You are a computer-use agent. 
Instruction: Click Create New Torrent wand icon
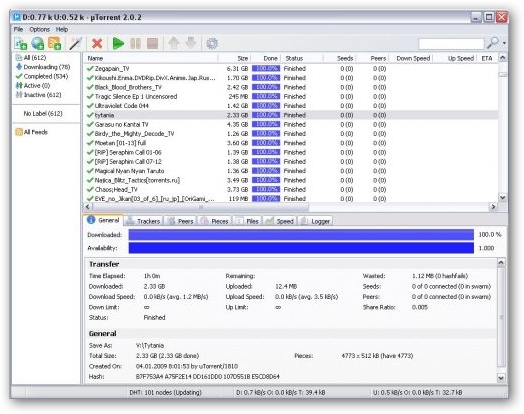[76, 43]
